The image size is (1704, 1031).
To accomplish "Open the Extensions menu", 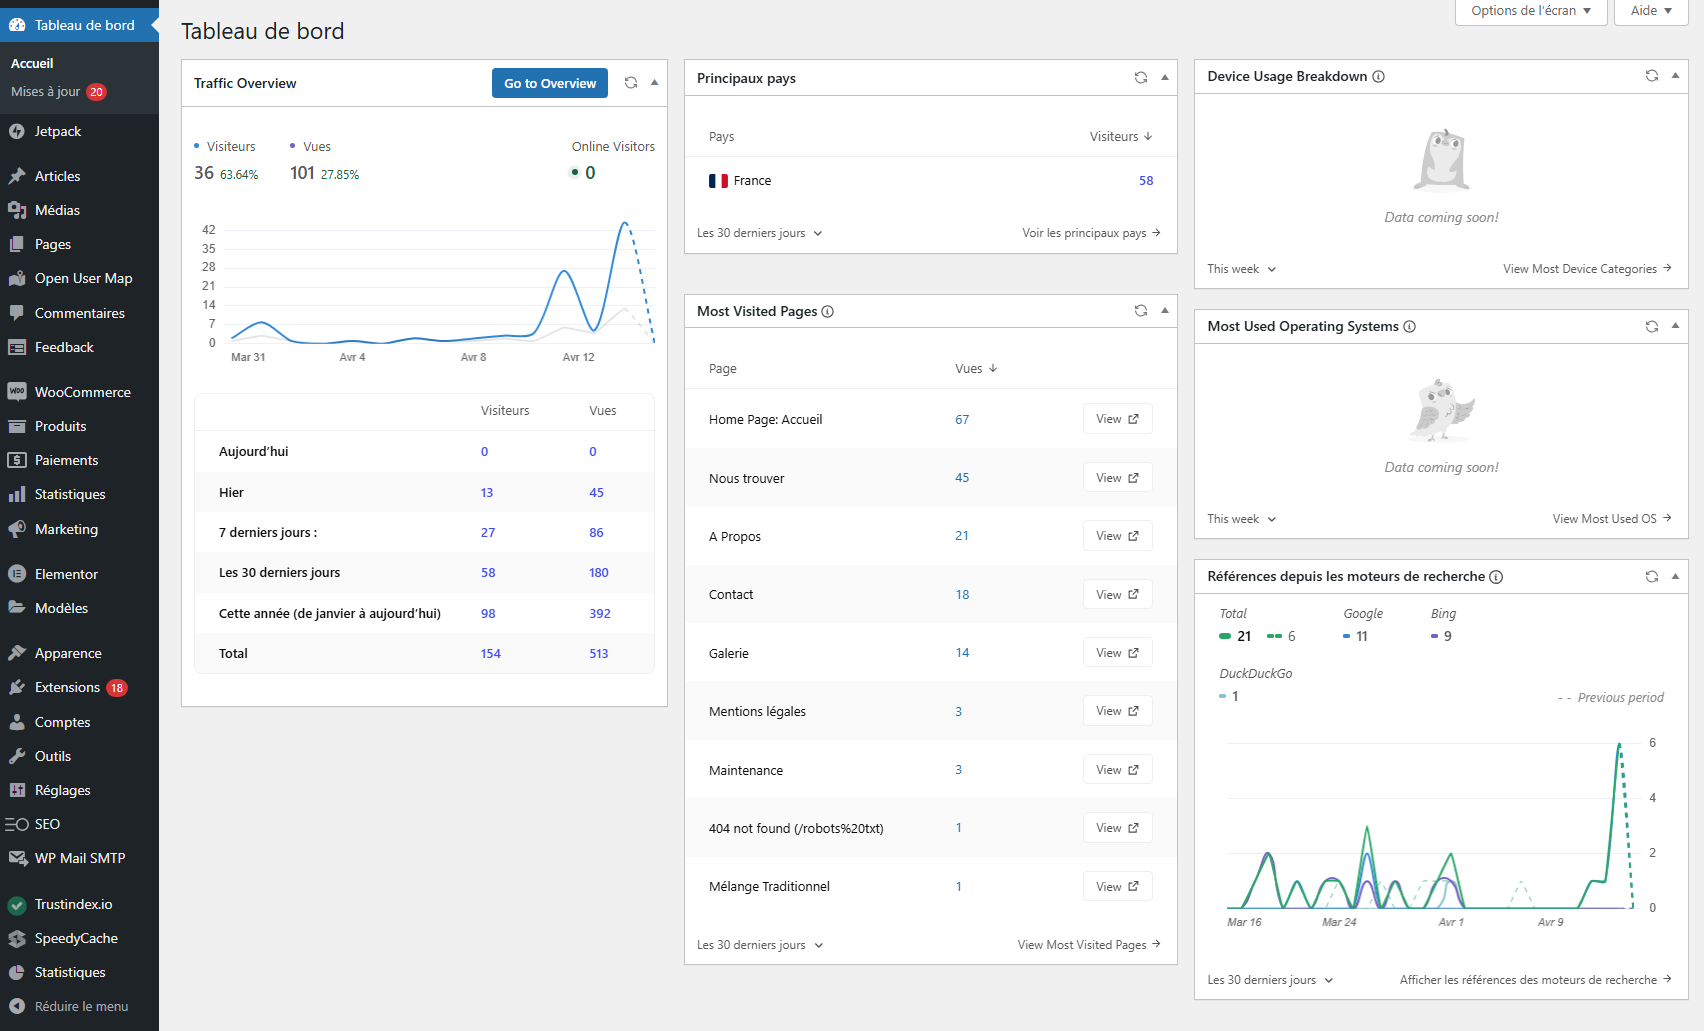I will [67, 688].
